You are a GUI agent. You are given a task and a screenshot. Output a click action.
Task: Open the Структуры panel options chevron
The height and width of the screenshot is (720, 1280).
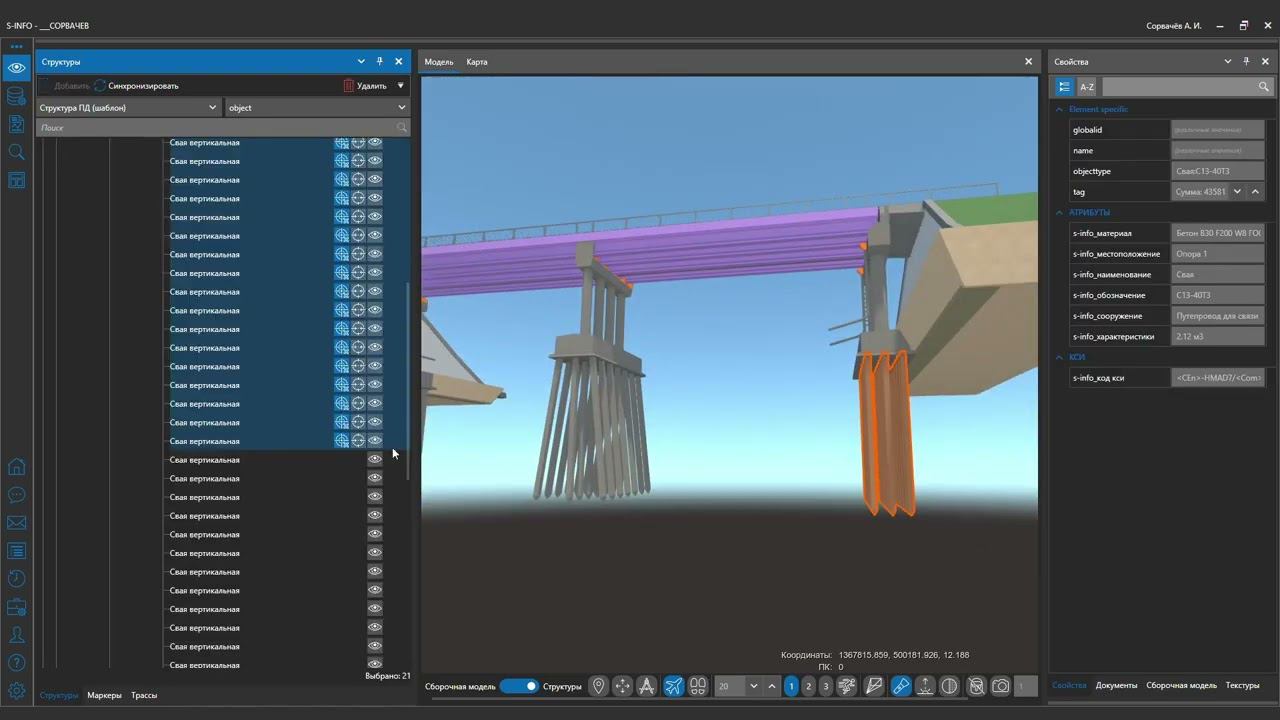pyautogui.click(x=361, y=62)
